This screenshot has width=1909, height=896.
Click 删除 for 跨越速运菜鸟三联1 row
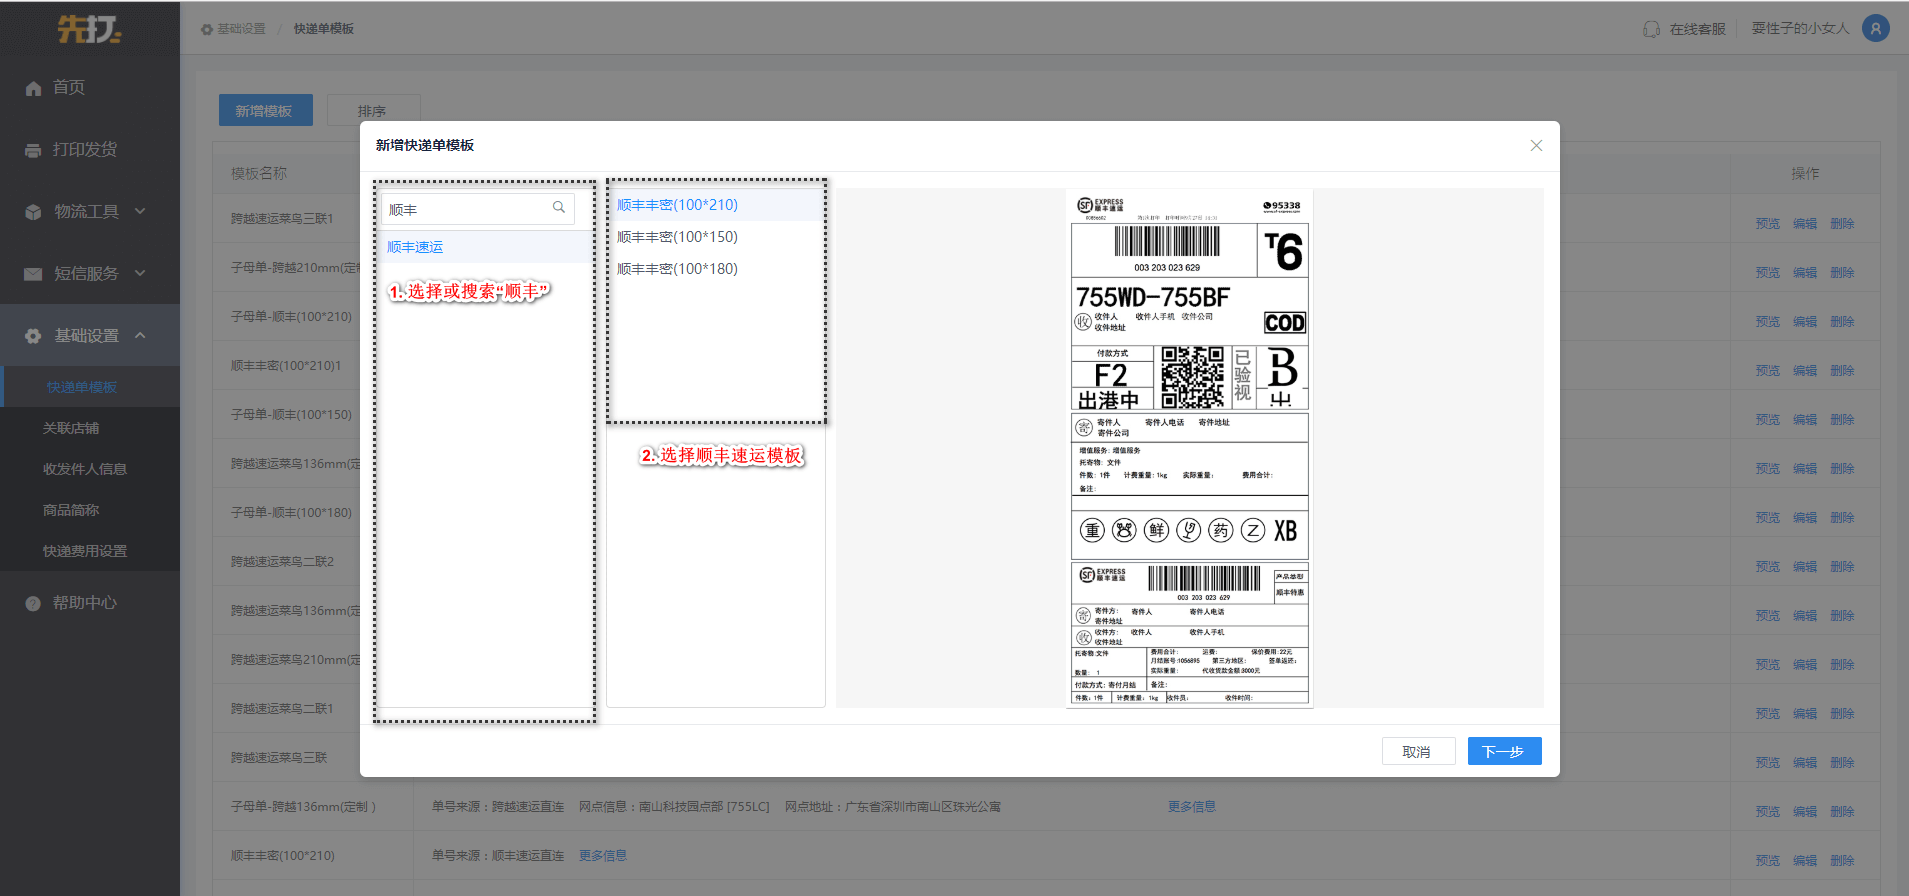(x=1842, y=223)
